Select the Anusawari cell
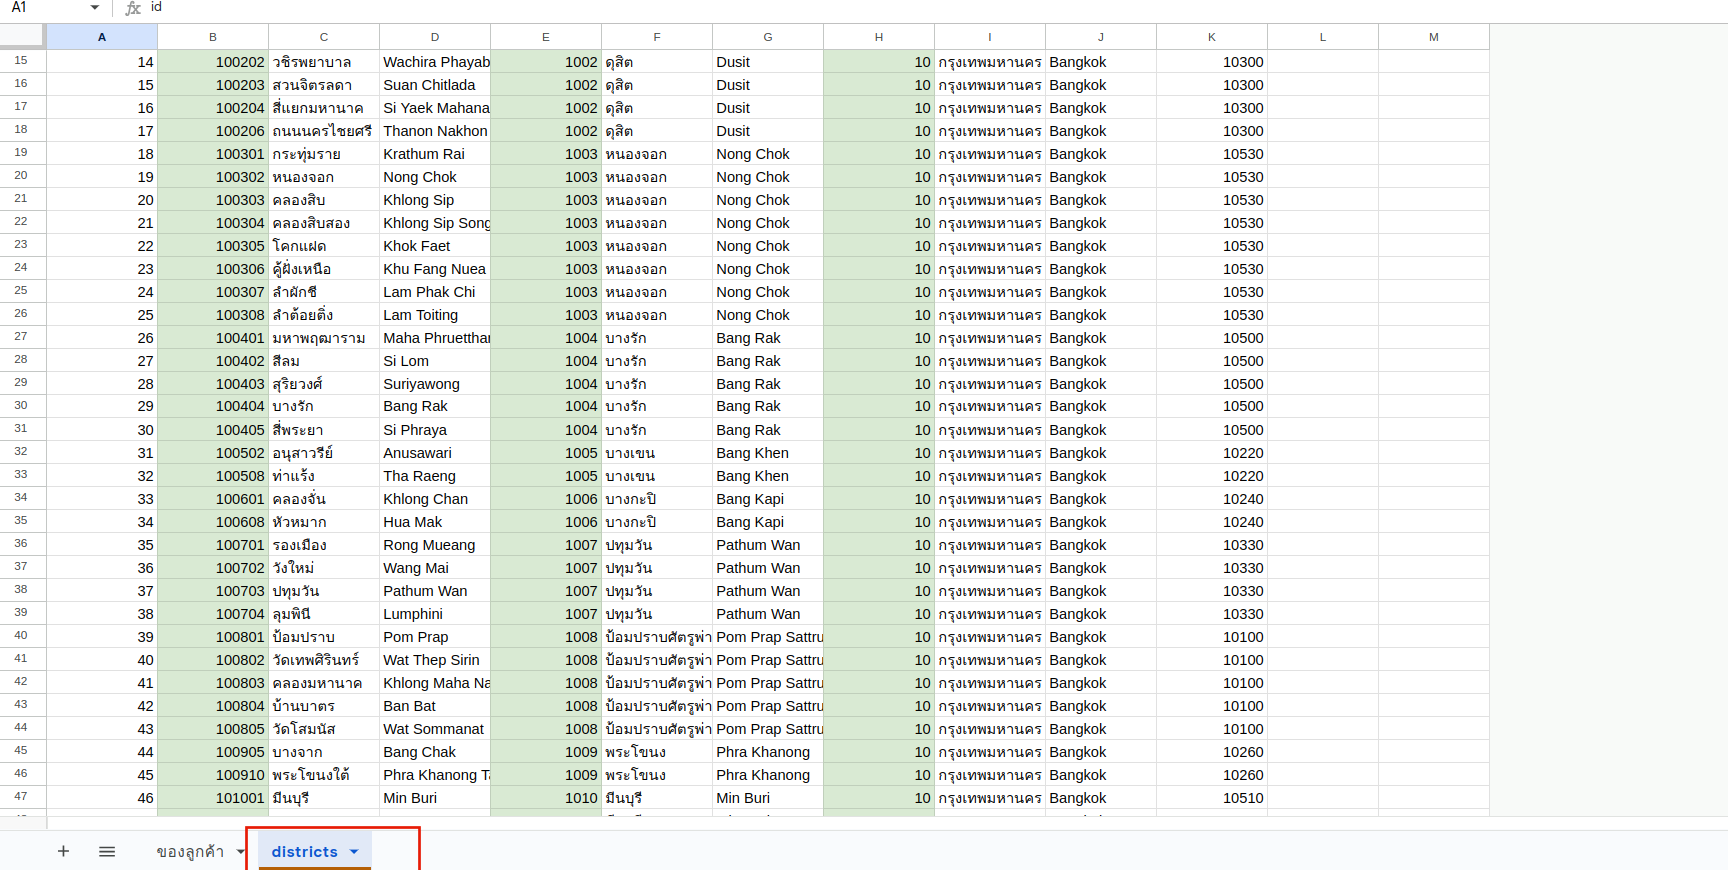The image size is (1728, 870). [x=435, y=453]
